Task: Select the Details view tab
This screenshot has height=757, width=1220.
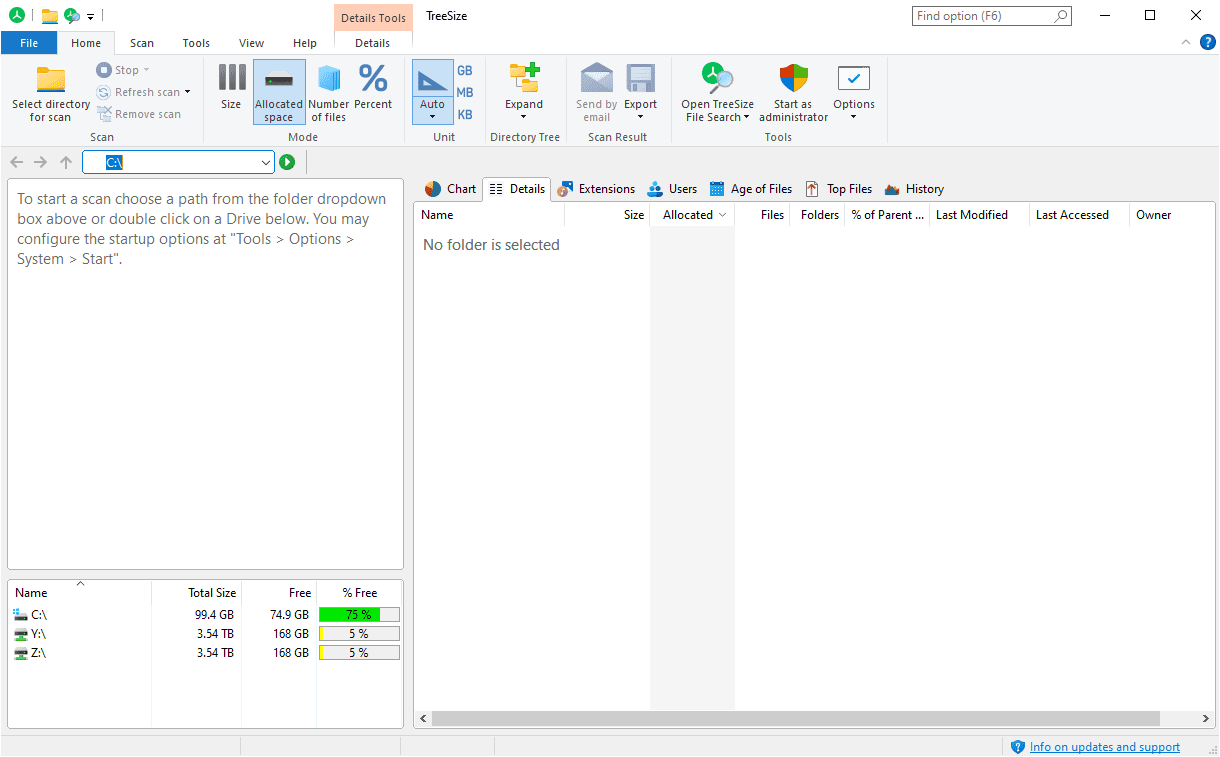Action: click(517, 189)
